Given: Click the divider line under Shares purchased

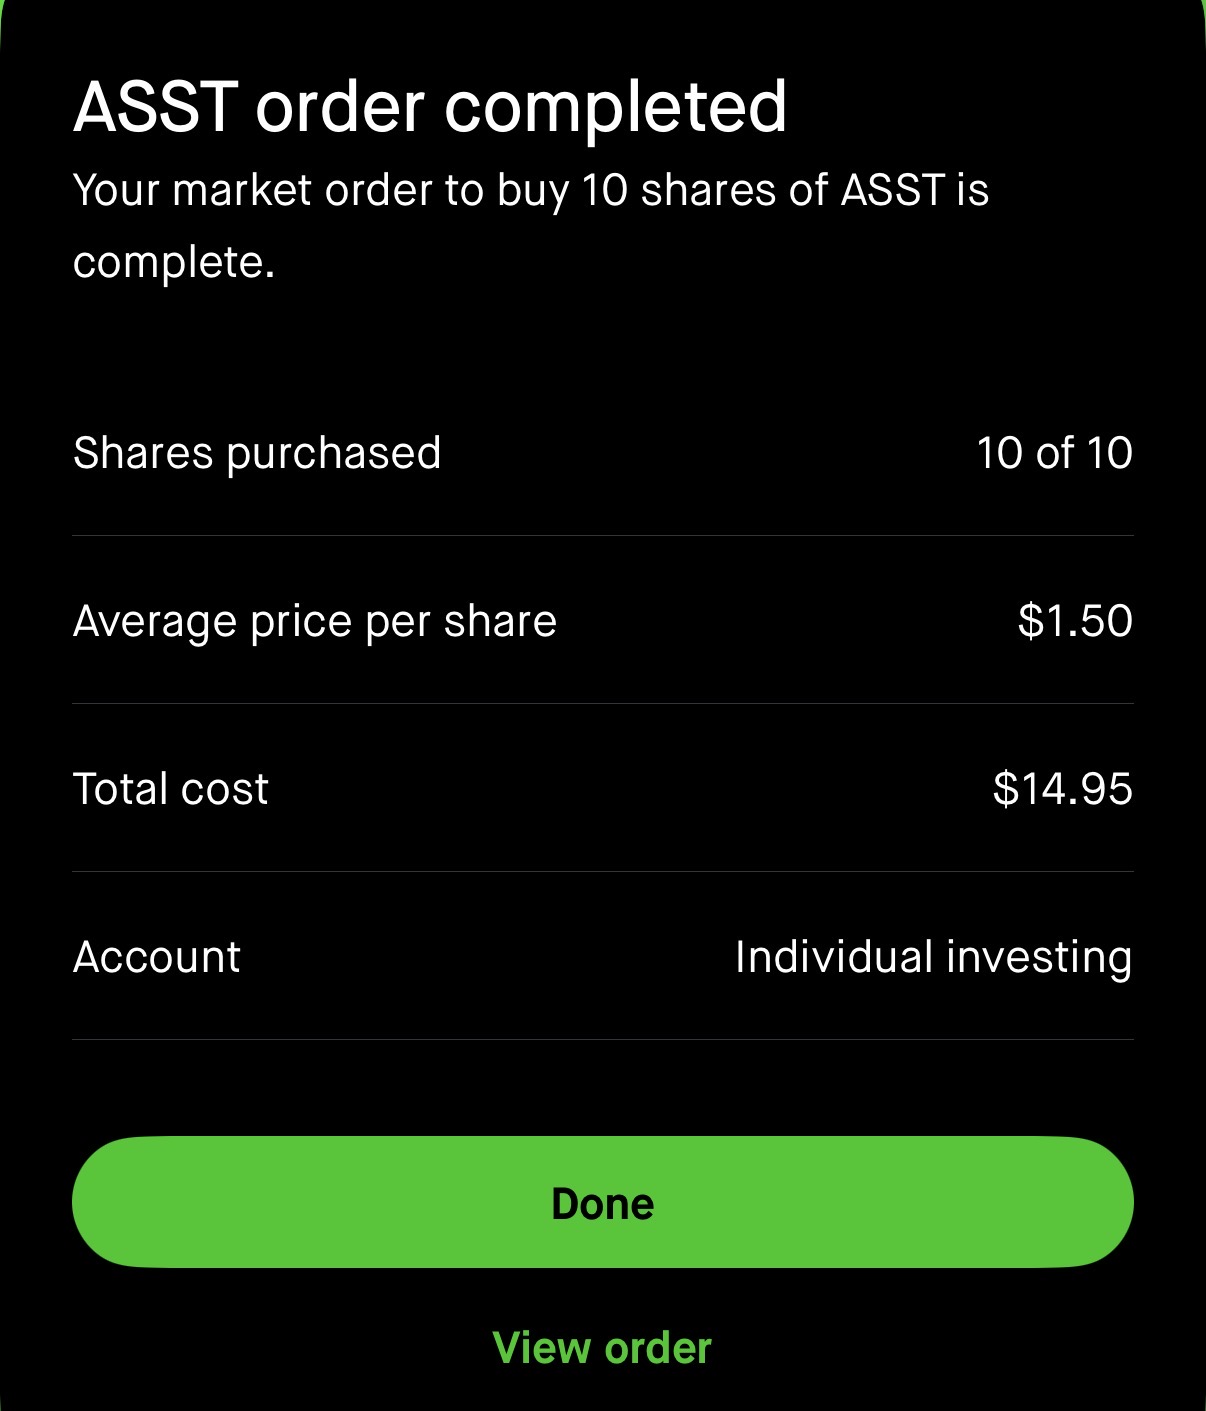Looking at the screenshot, I should (x=602, y=536).
